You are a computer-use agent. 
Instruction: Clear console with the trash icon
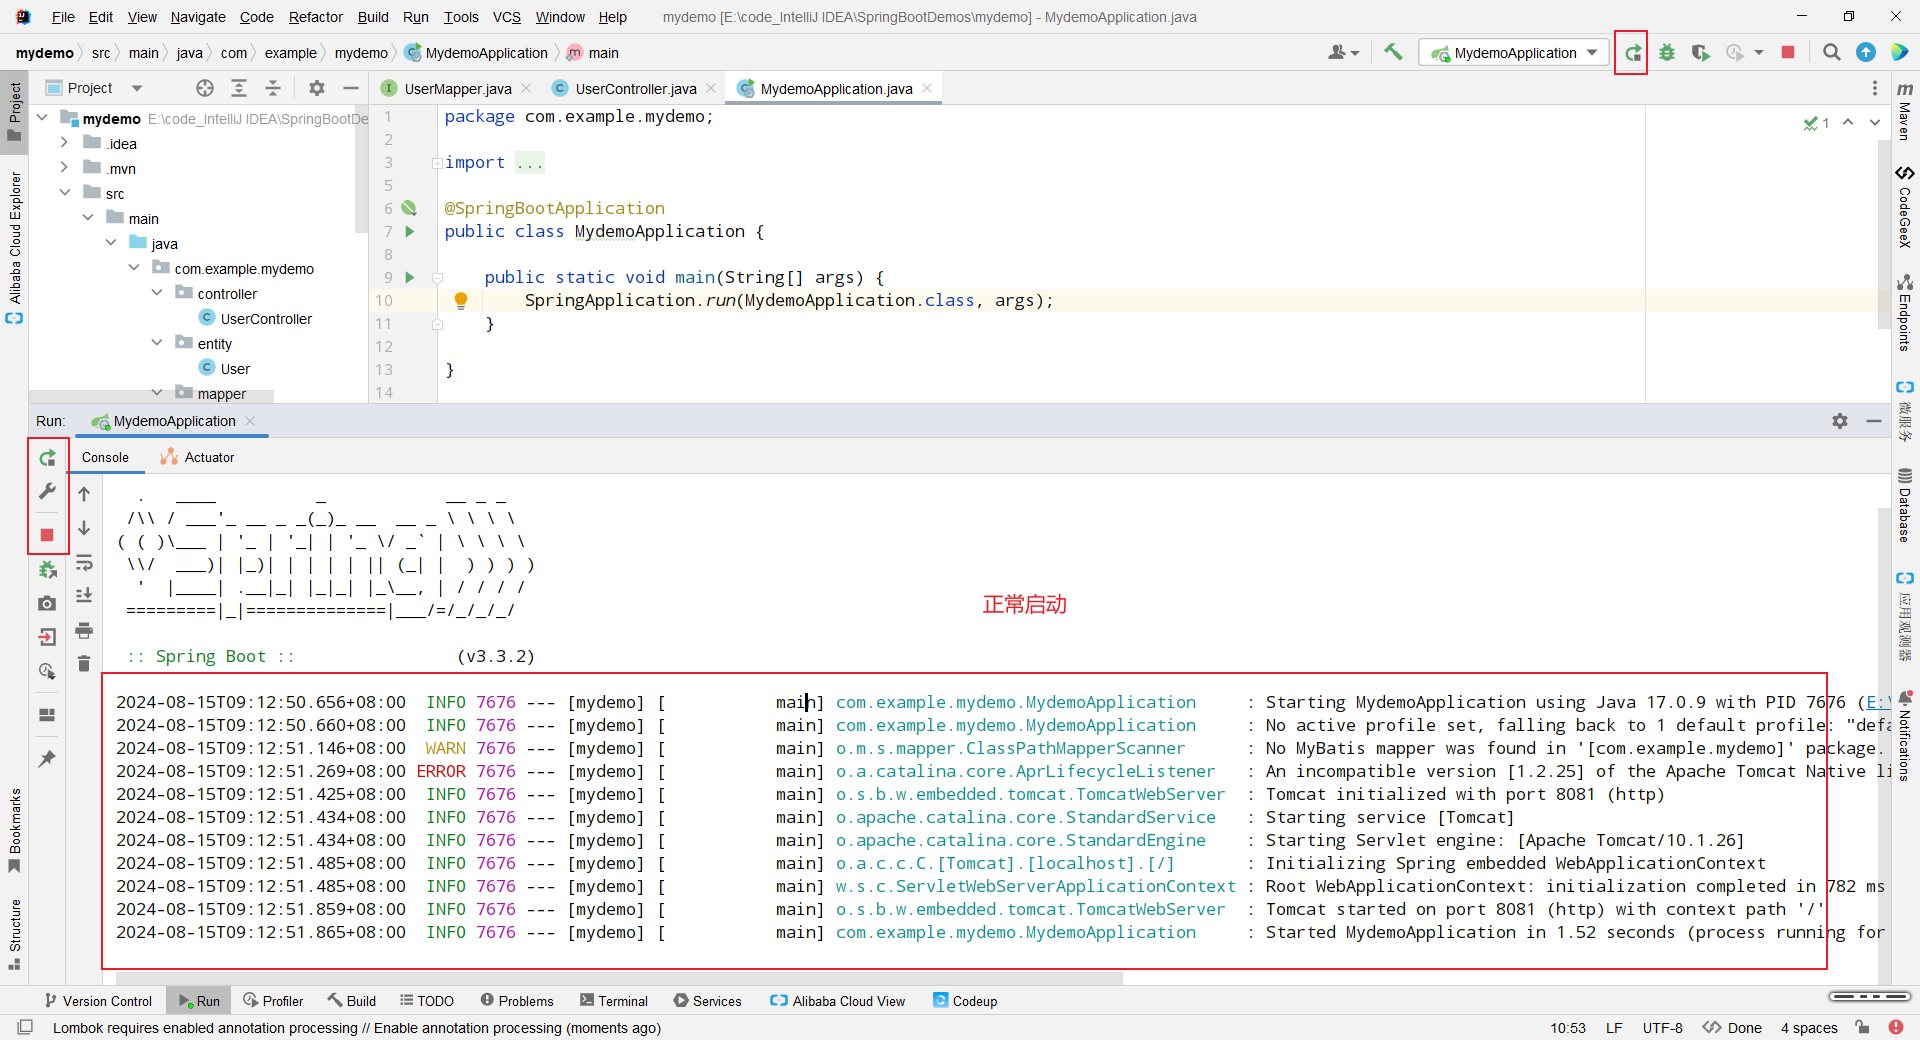(84, 664)
